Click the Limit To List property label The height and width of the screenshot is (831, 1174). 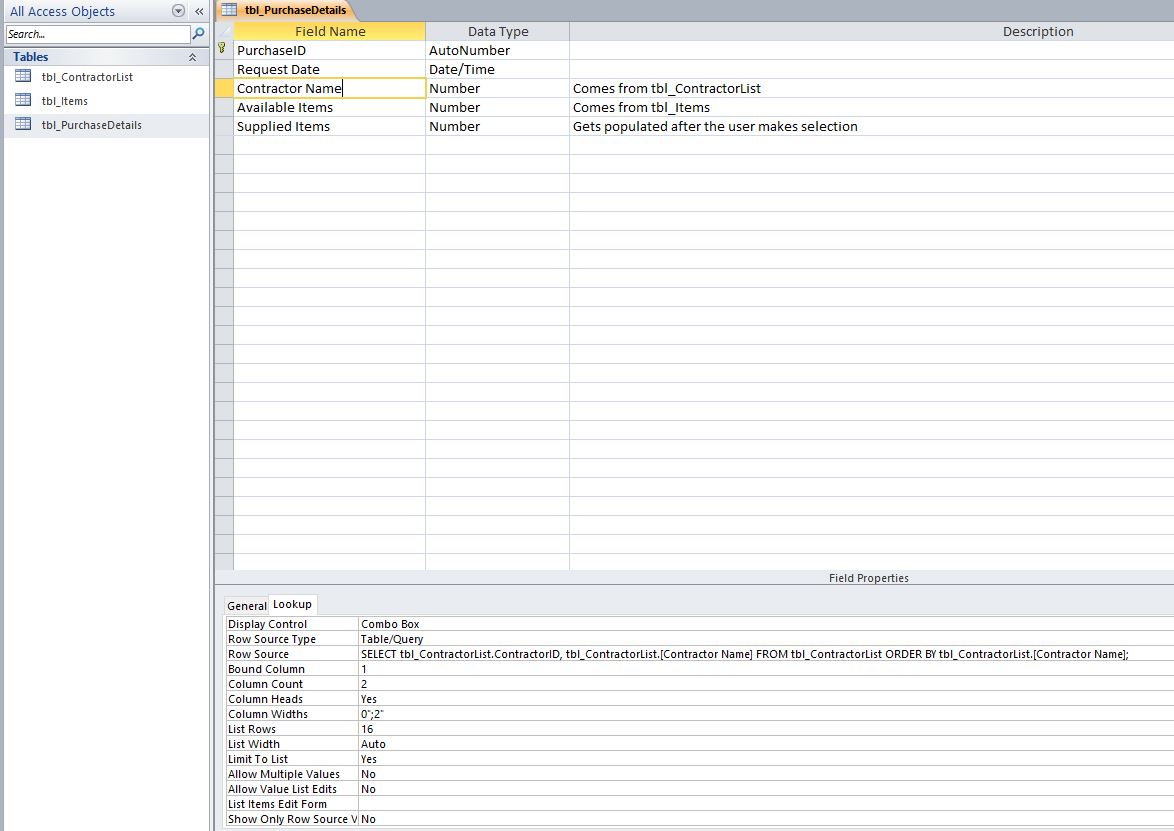coord(258,758)
